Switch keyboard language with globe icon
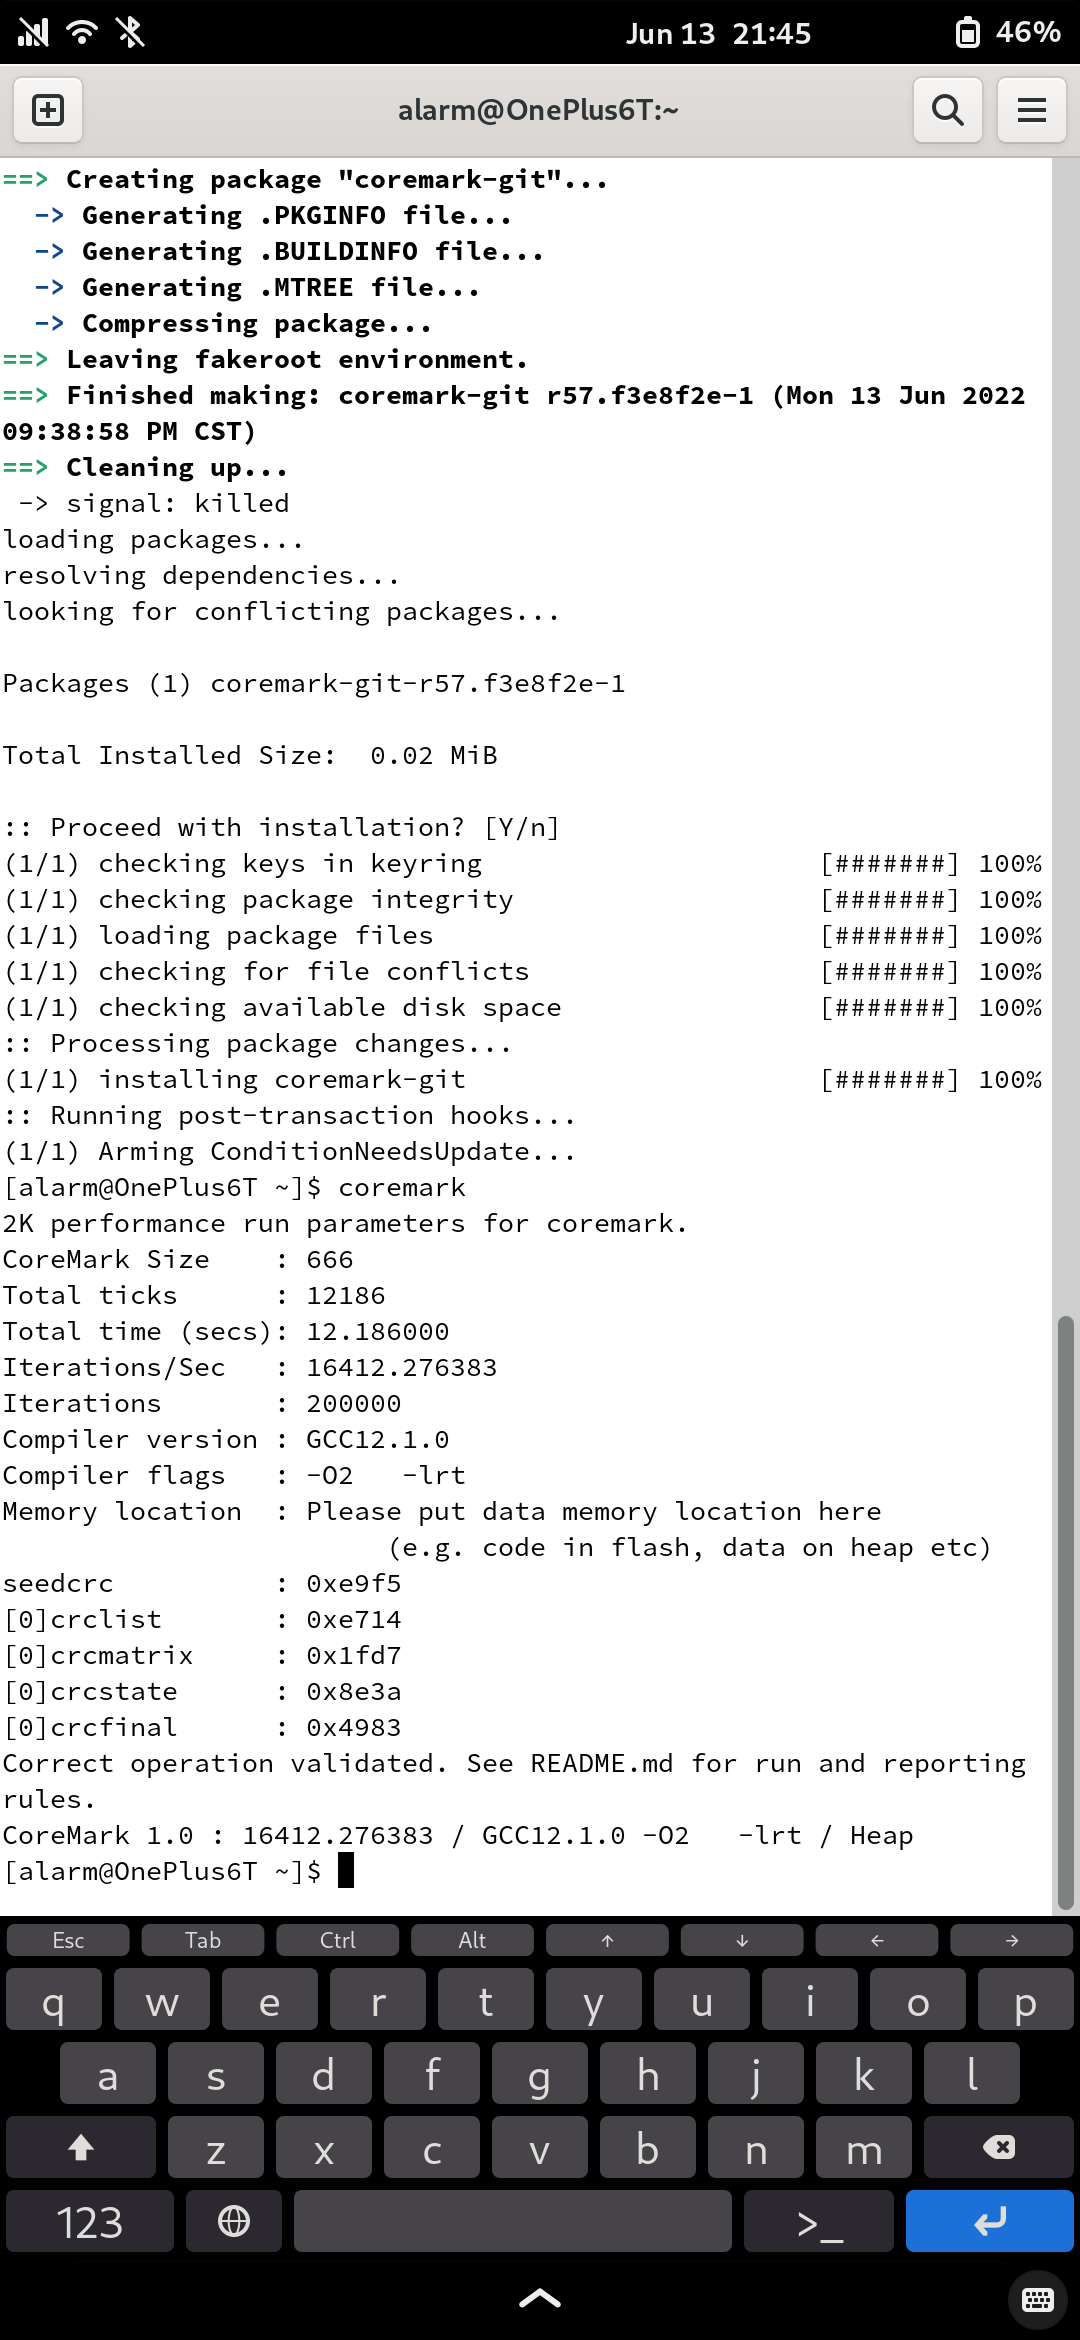This screenshot has height=2340, width=1080. pos(234,2221)
